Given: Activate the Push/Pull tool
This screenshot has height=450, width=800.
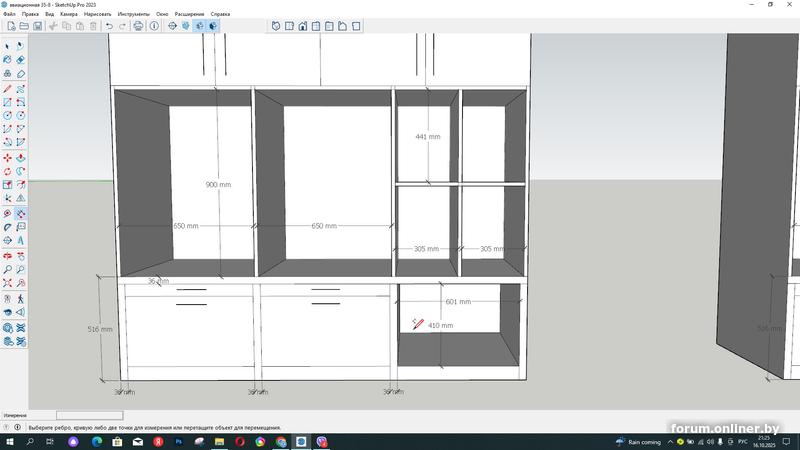Looking at the screenshot, I should 20,158.
